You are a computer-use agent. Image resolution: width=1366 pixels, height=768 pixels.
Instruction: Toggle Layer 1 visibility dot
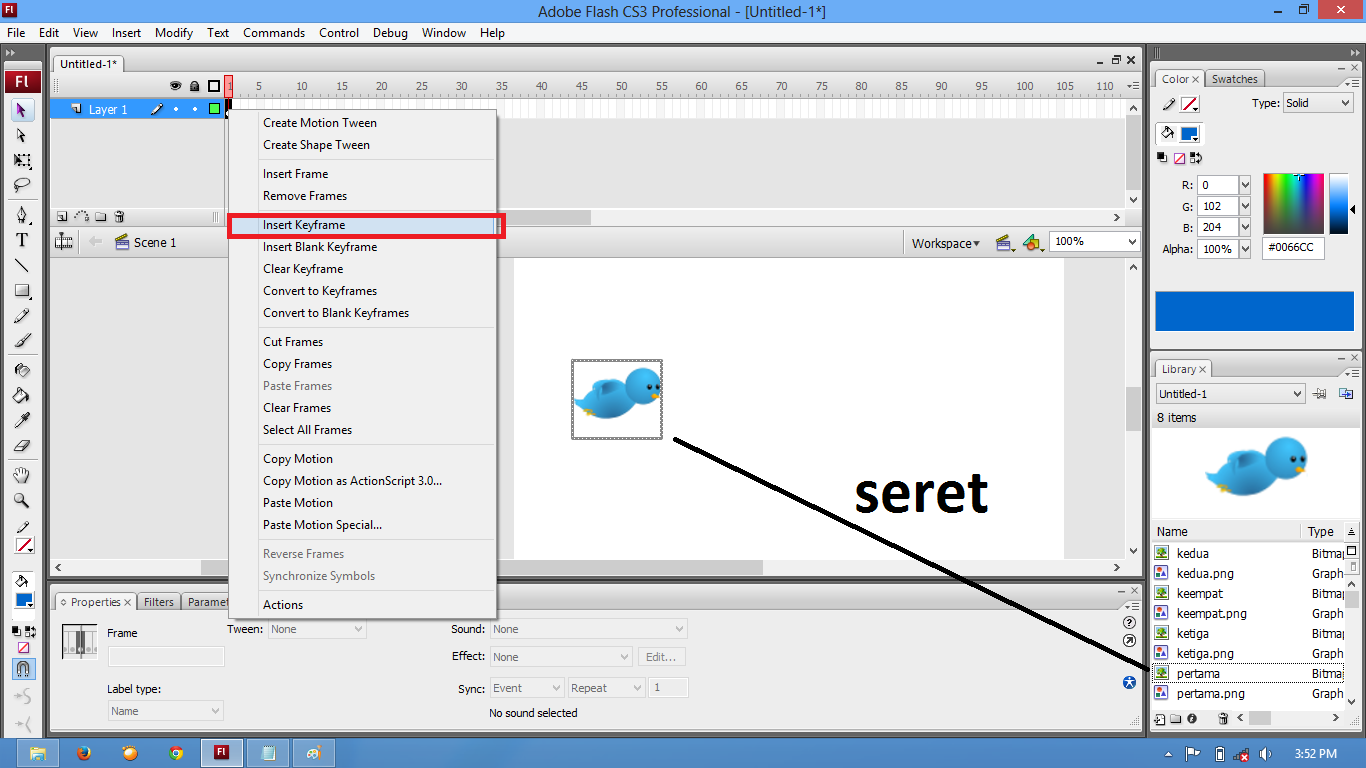pos(176,109)
